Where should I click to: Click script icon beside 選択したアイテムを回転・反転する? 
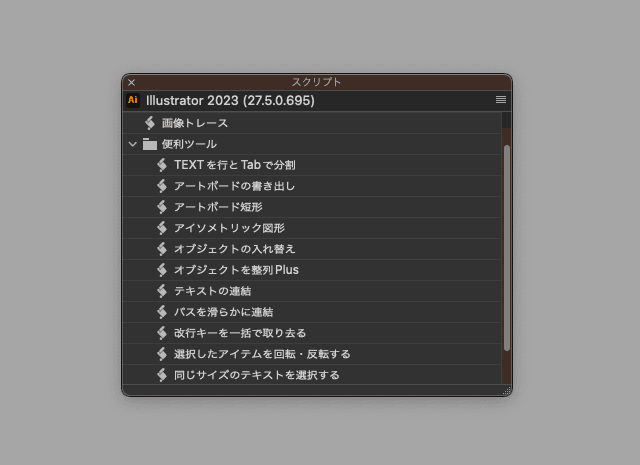point(162,354)
